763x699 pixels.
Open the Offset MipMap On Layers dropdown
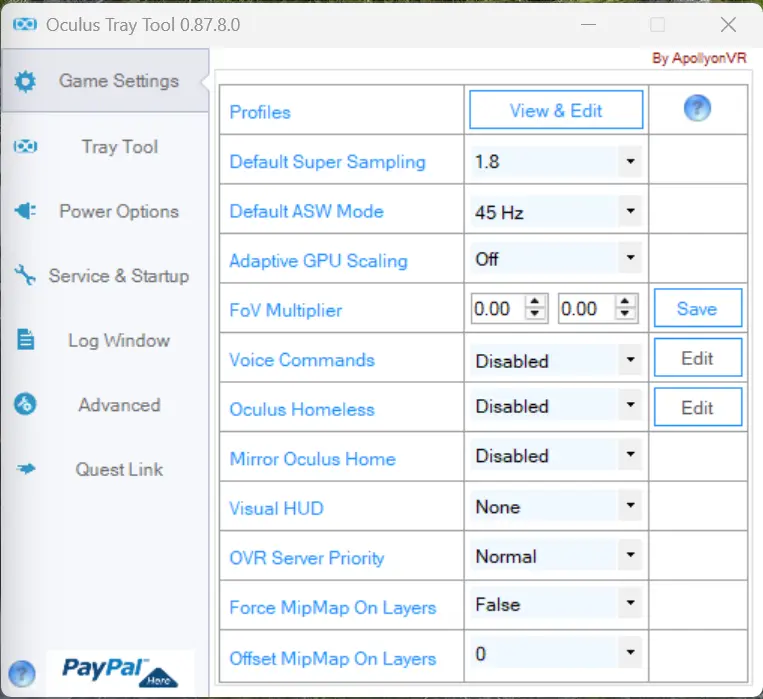click(x=630, y=652)
